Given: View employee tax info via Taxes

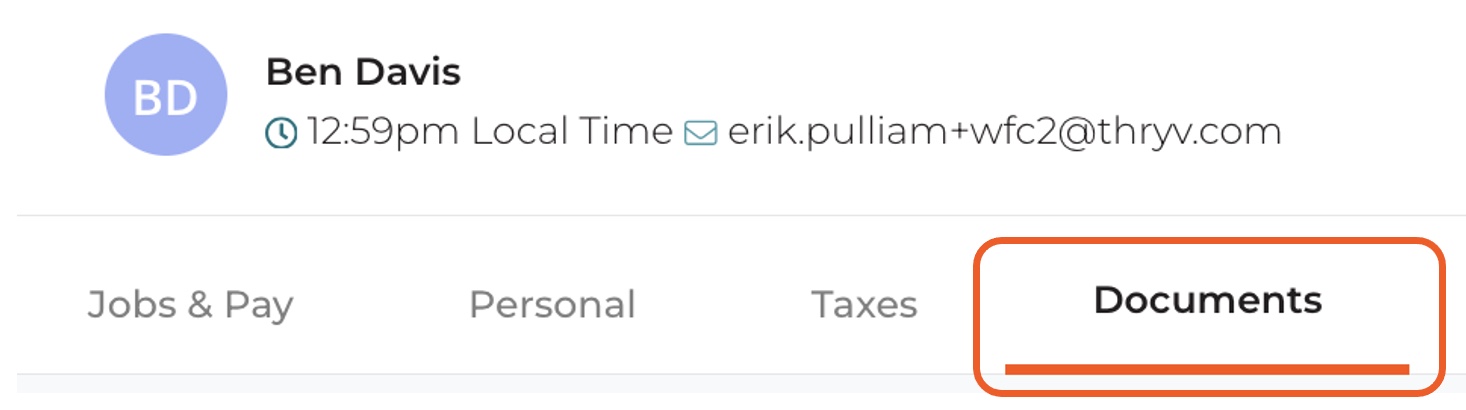Looking at the screenshot, I should tap(864, 304).
